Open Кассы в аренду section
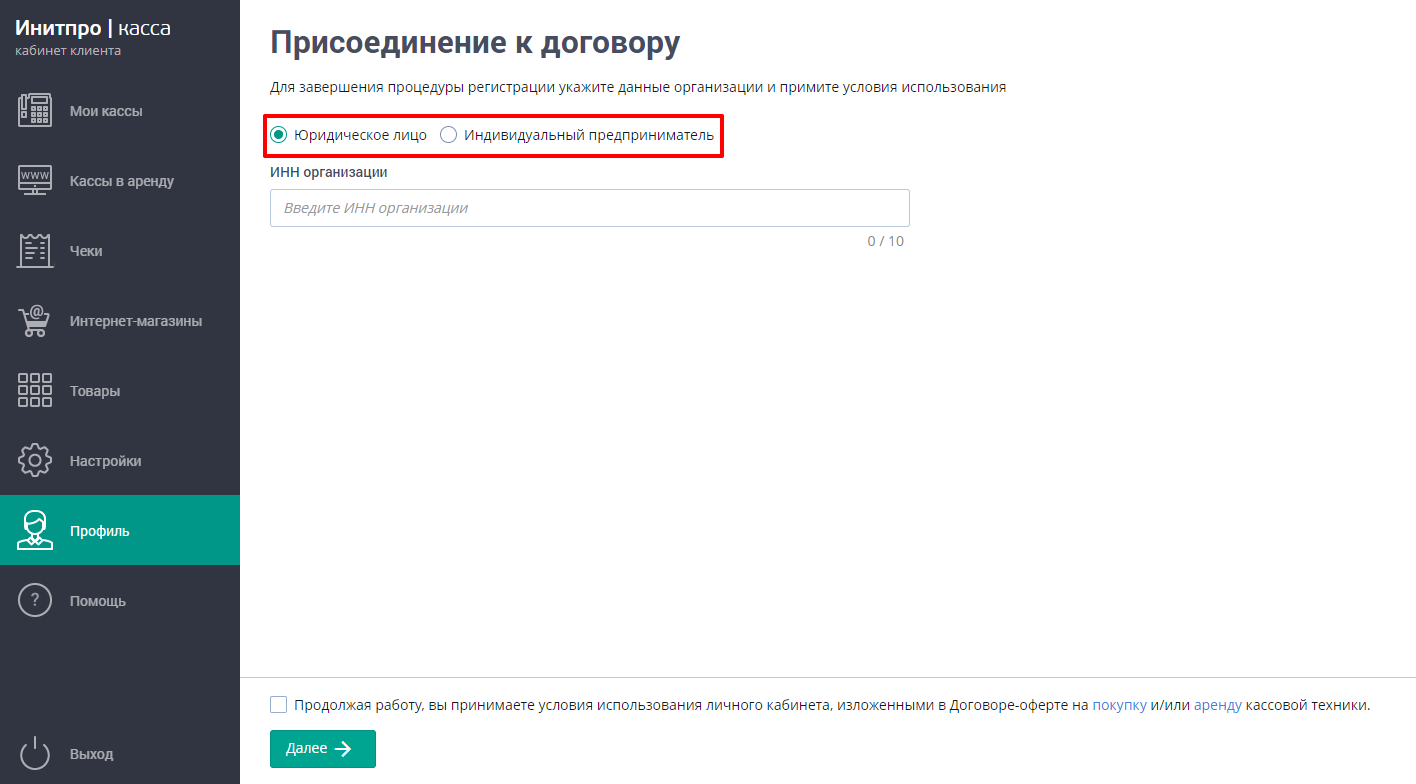 [122, 181]
